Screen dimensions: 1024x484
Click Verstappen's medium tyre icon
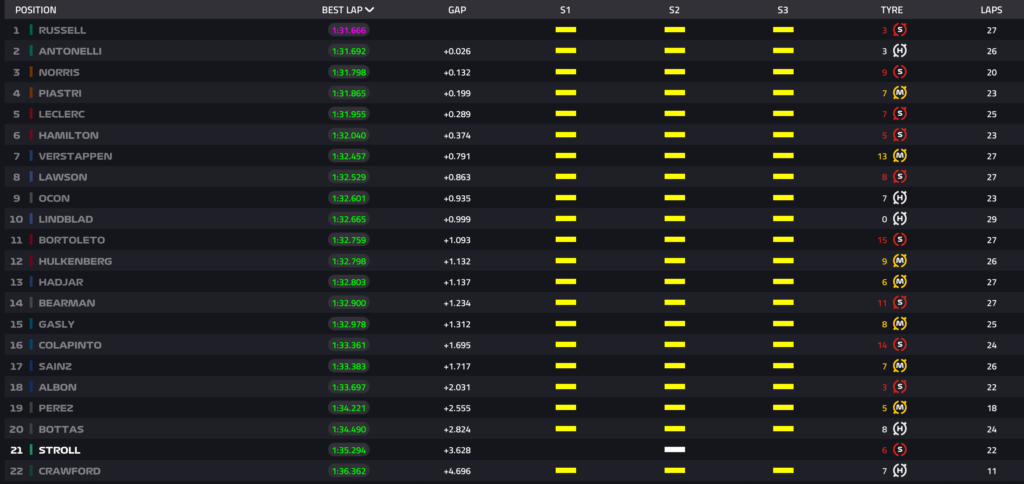900,156
